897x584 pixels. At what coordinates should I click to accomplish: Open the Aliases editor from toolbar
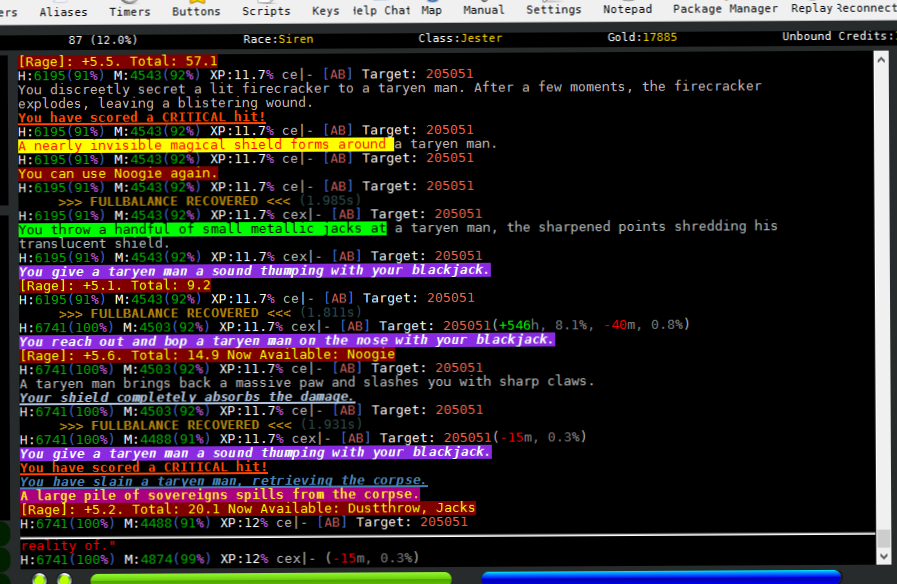(x=63, y=11)
